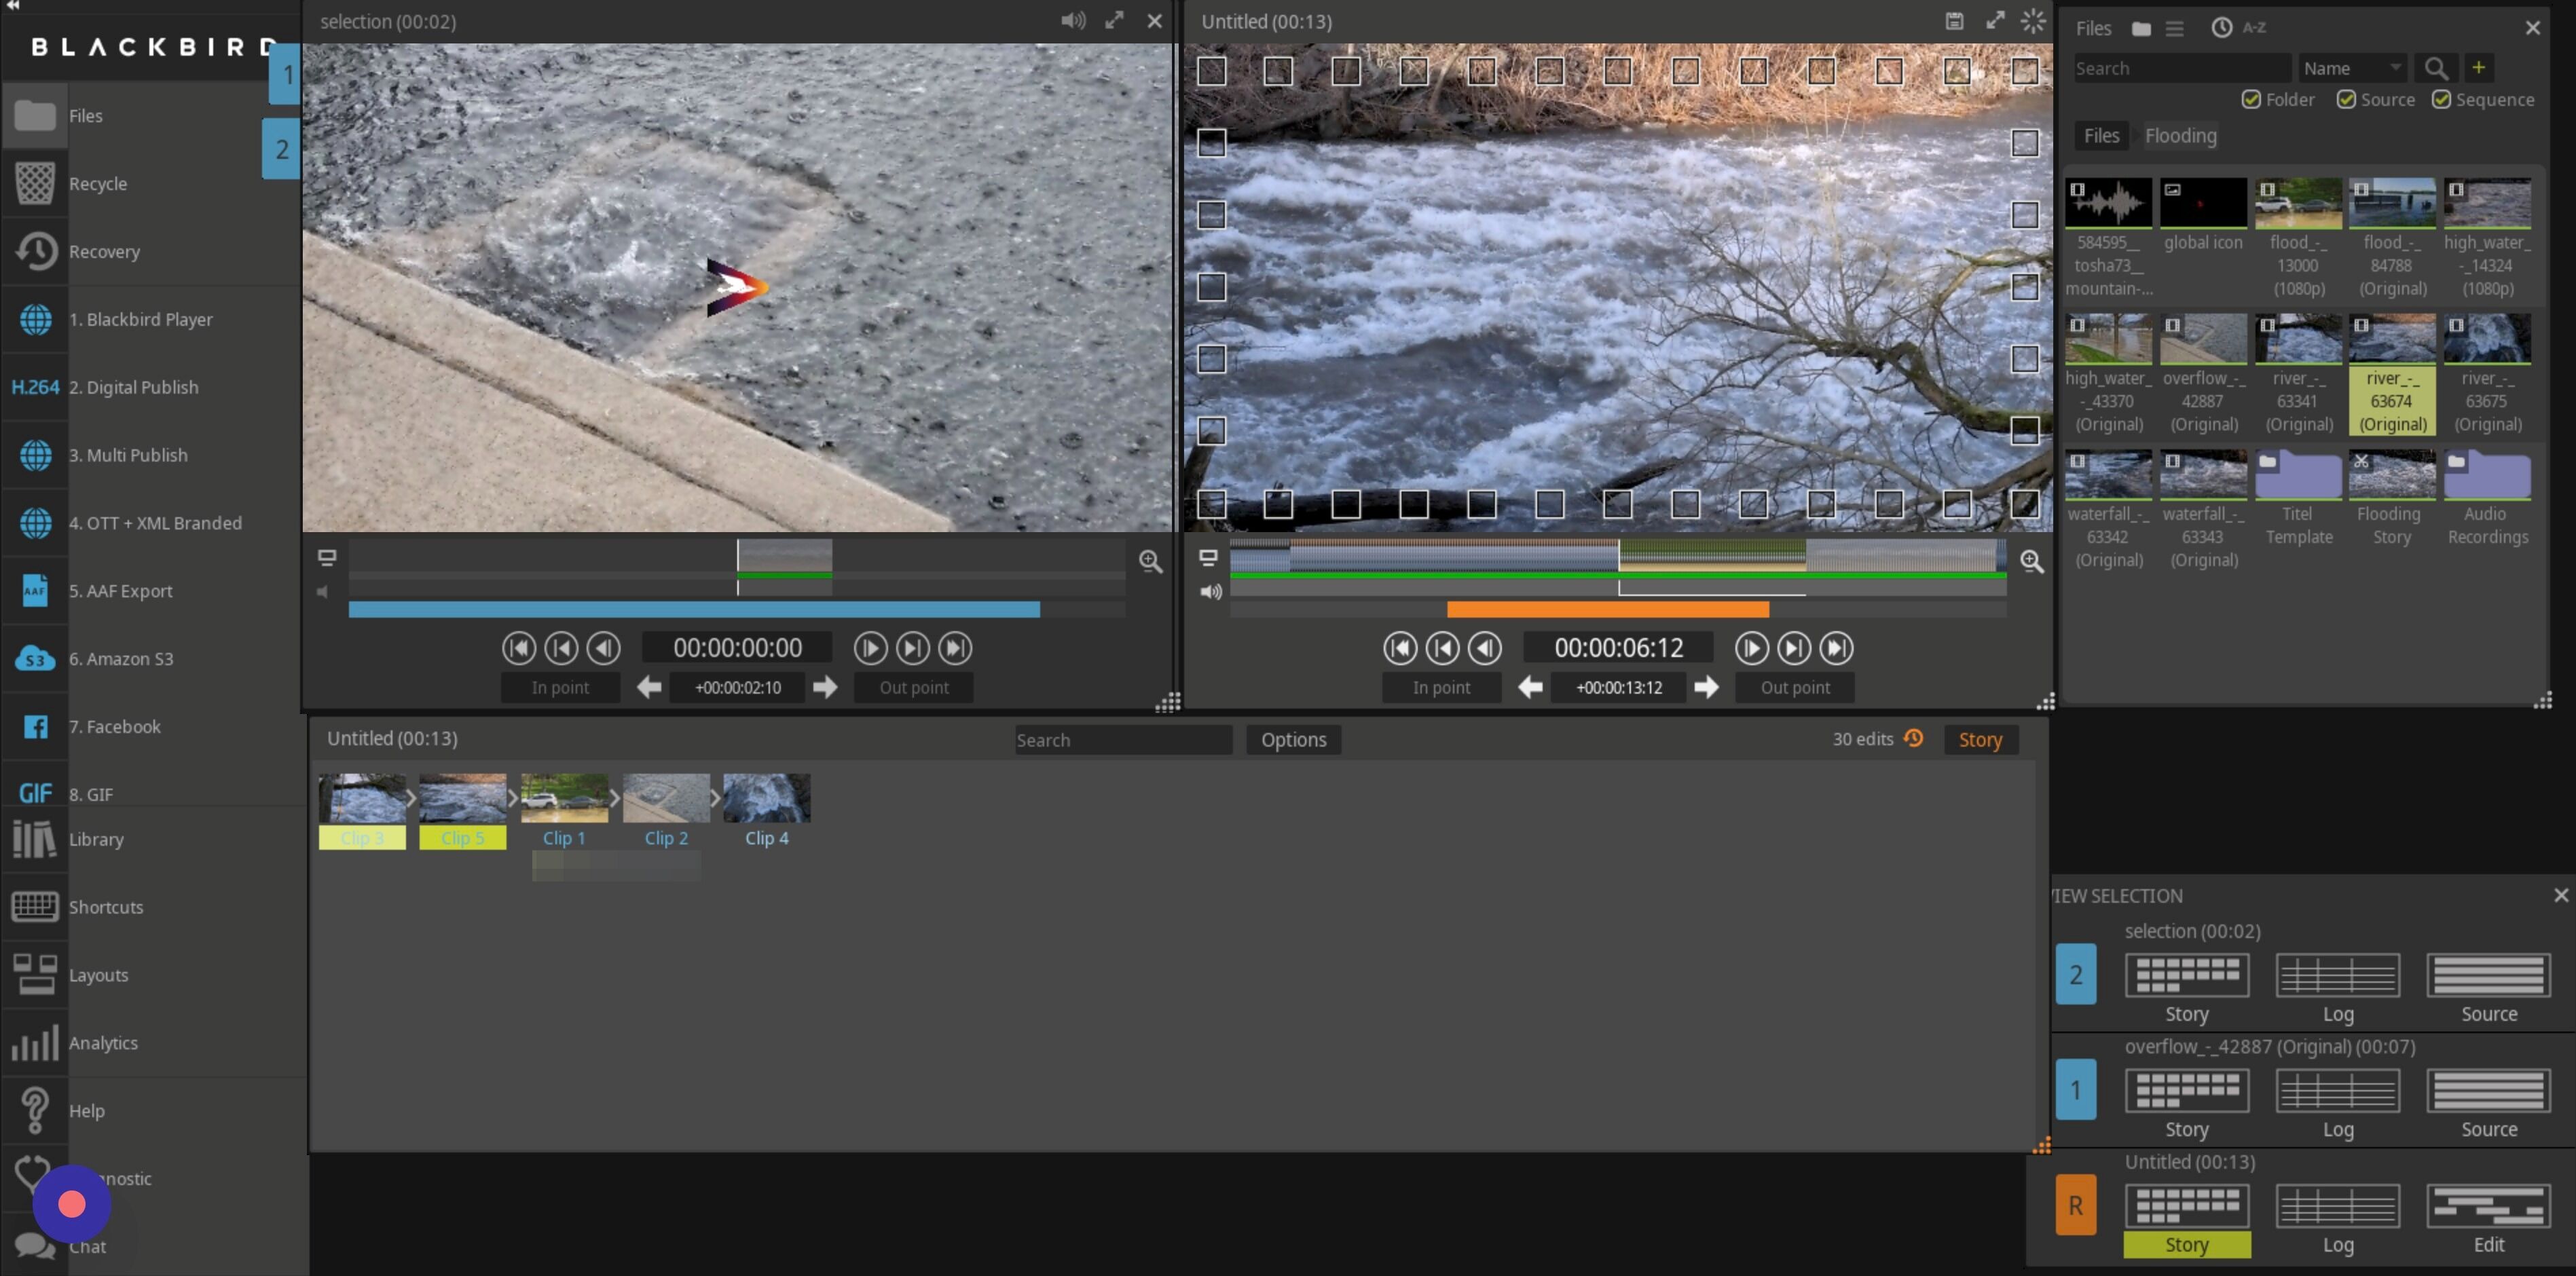The width and height of the screenshot is (2576, 1276).
Task: Click the orange range bar in Untitled player
Action: pos(1607,610)
